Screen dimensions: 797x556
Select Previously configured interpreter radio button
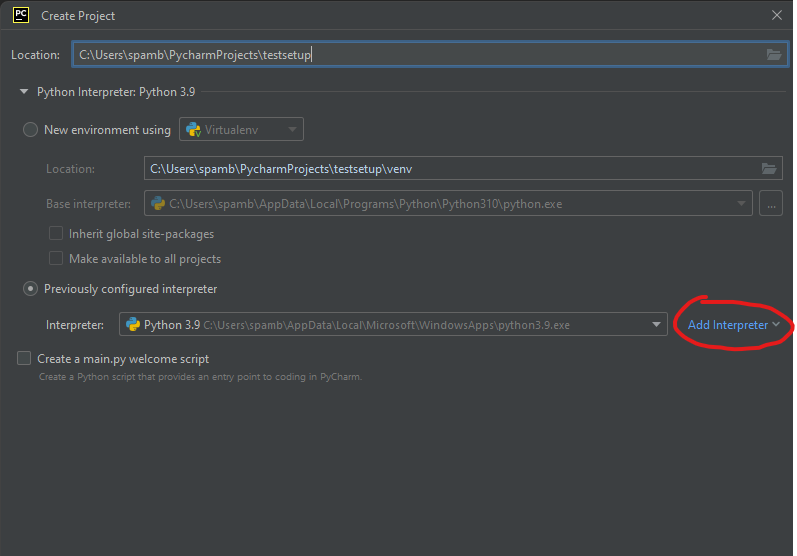pyautogui.click(x=30, y=289)
